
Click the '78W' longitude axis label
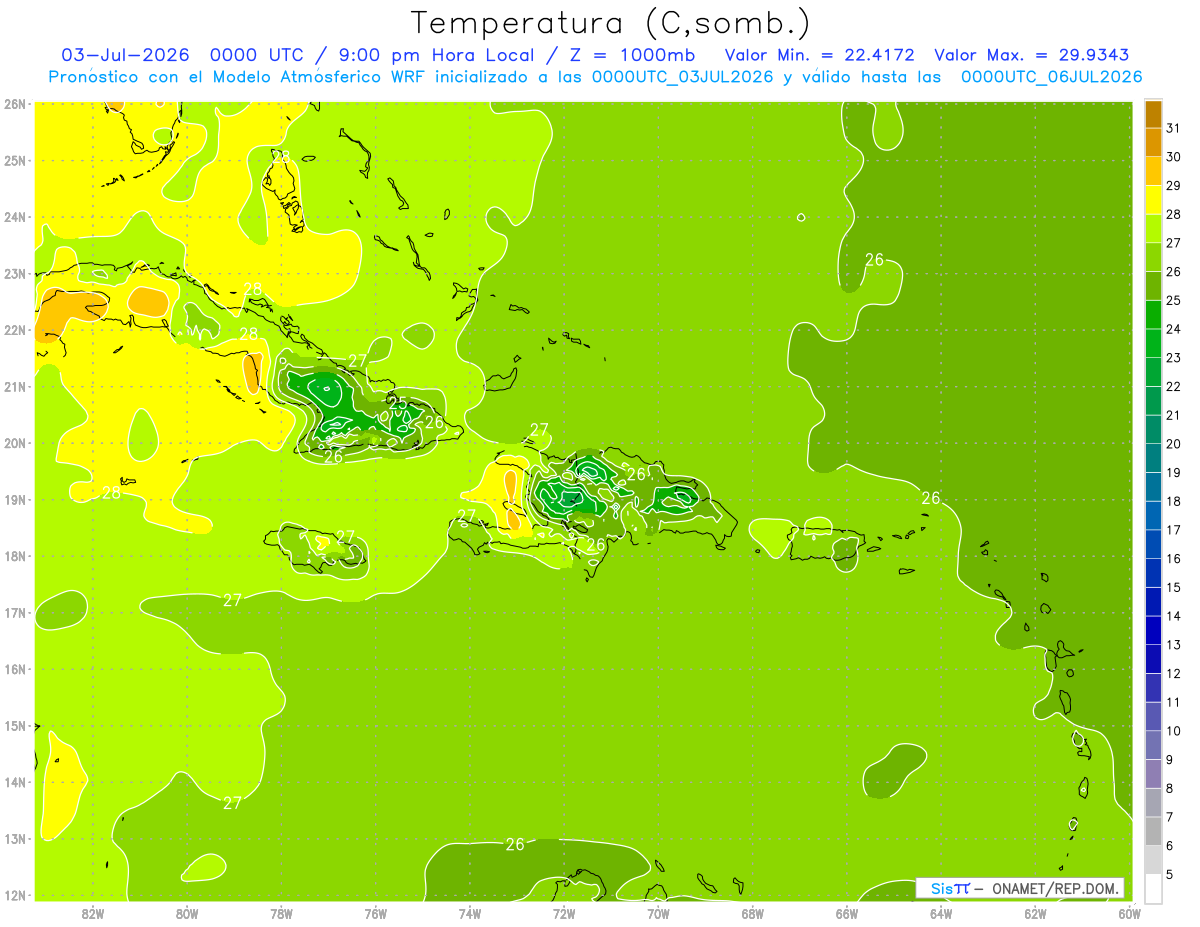tap(281, 913)
